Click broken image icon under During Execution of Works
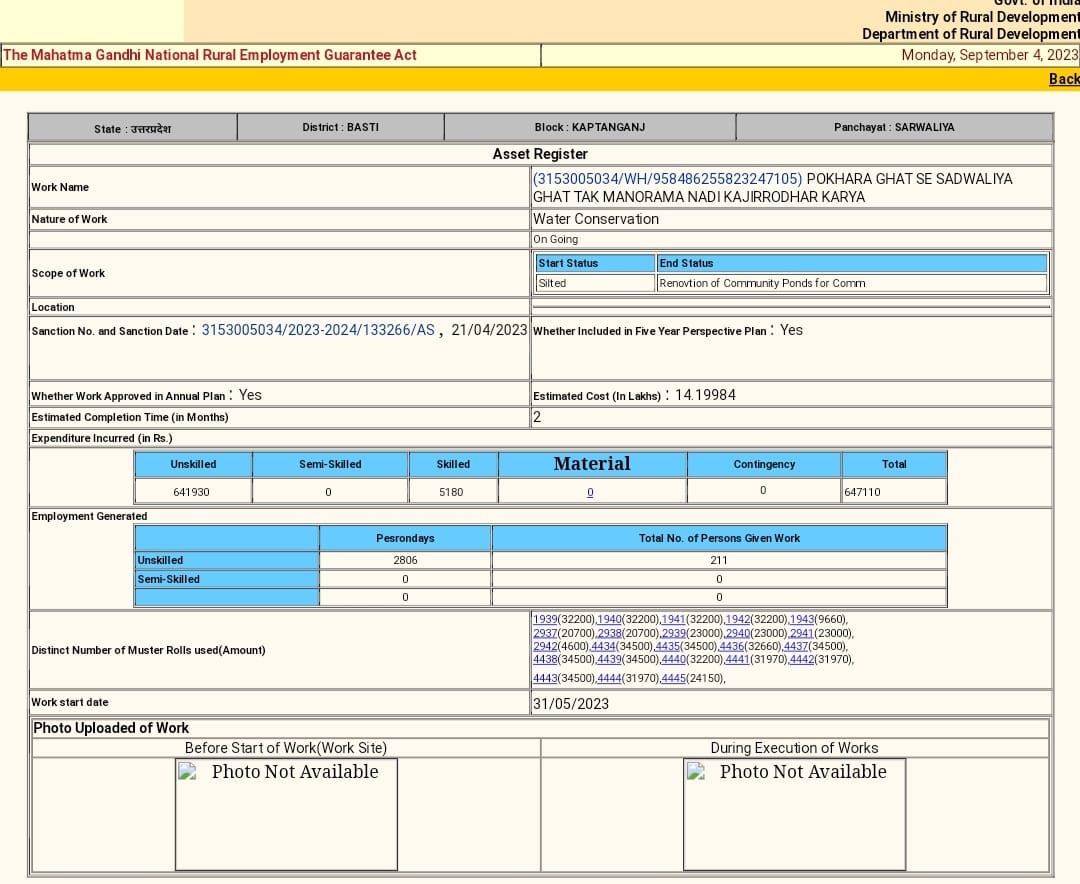1080x884 pixels. point(696,771)
